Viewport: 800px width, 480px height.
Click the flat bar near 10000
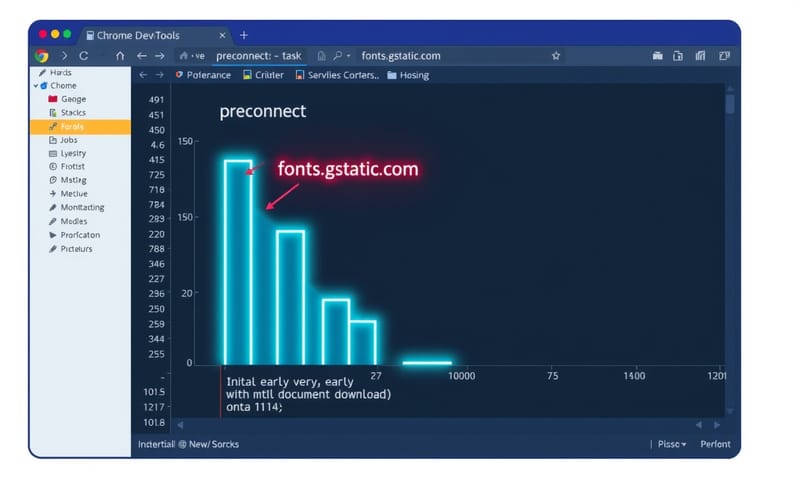click(427, 363)
